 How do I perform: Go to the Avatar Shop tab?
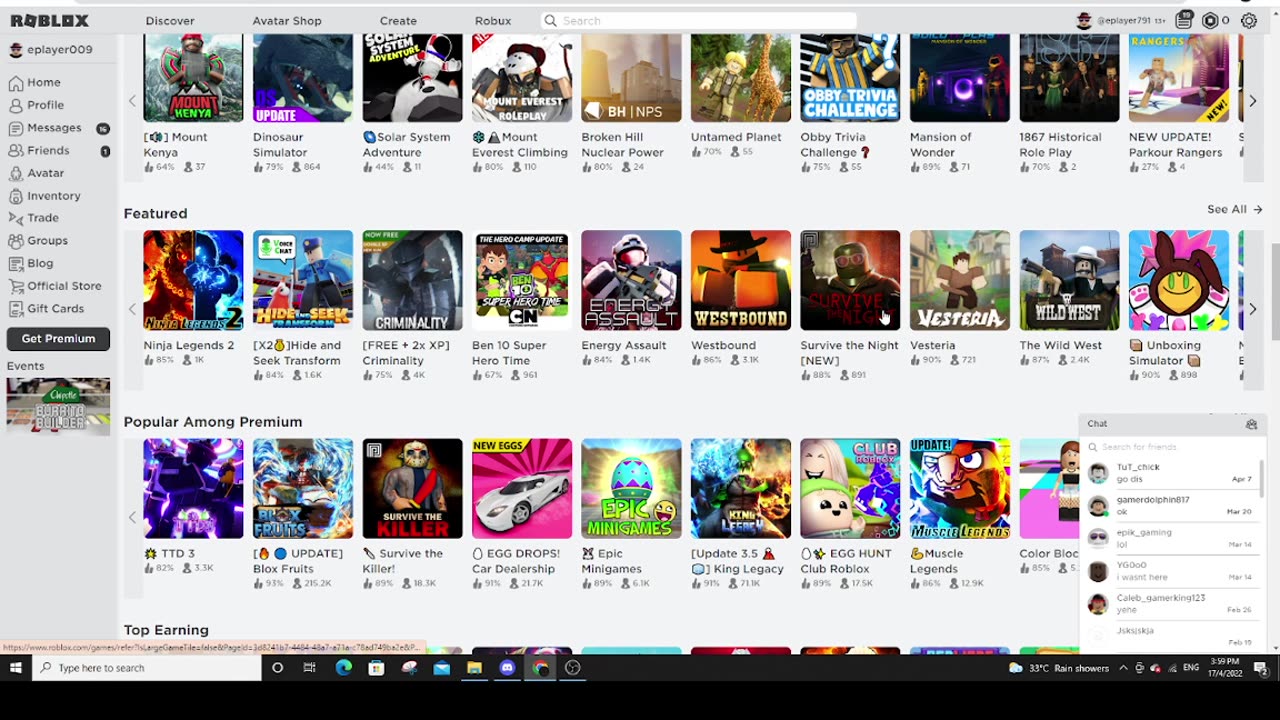point(287,20)
